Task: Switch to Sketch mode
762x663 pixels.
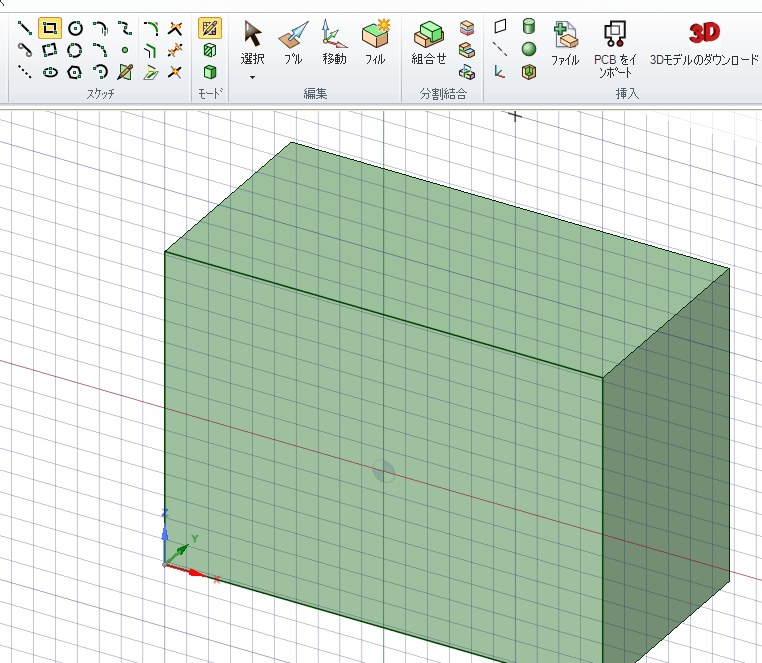Action: pos(210,28)
